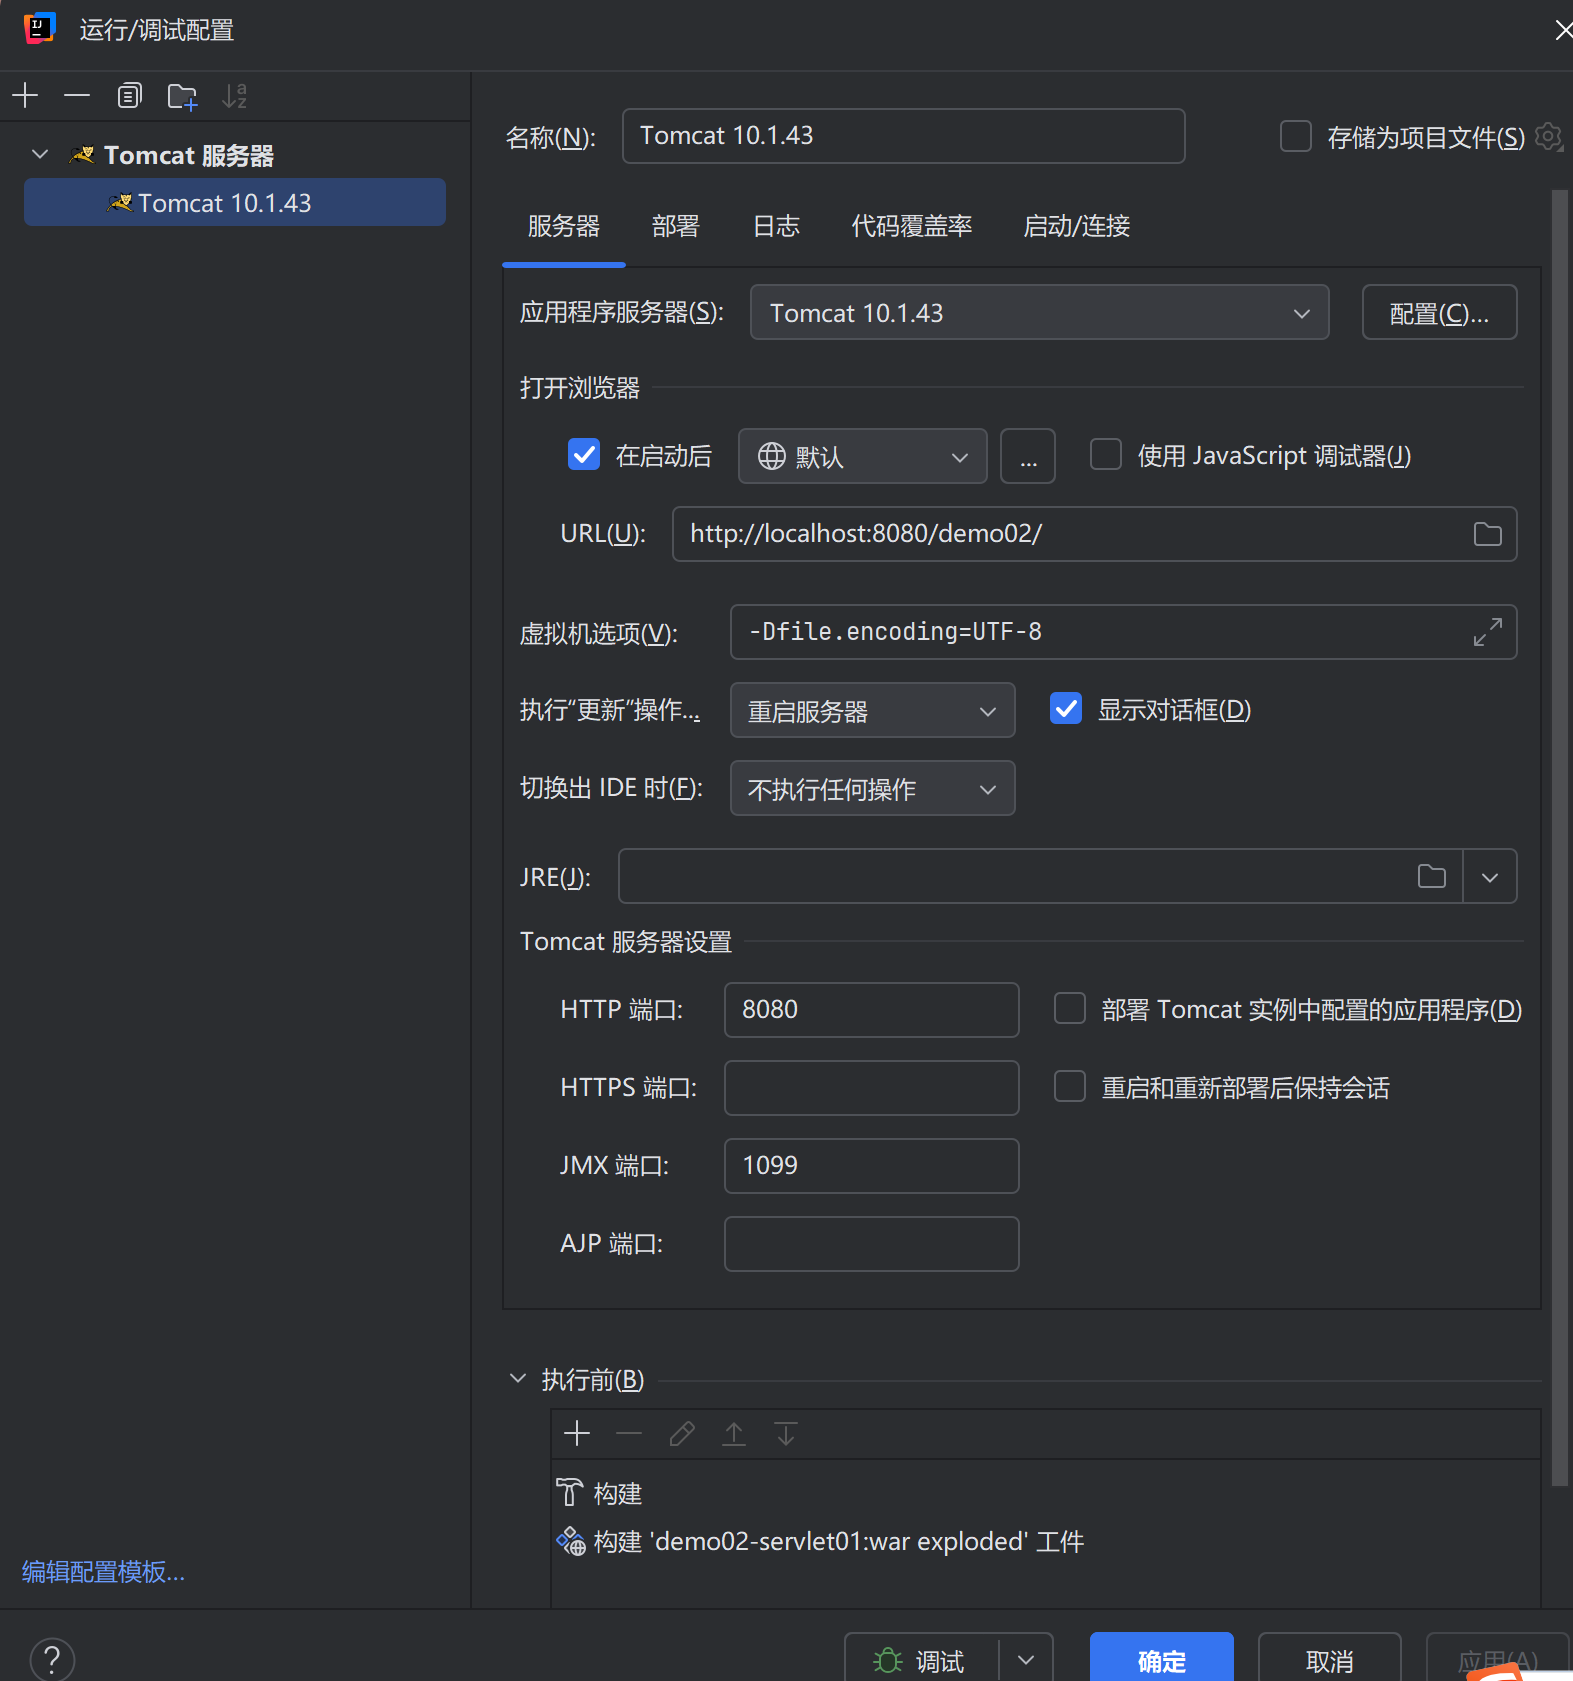Open the edit configuration templates link
This screenshot has width=1573, height=1681.
tap(103, 1572)
